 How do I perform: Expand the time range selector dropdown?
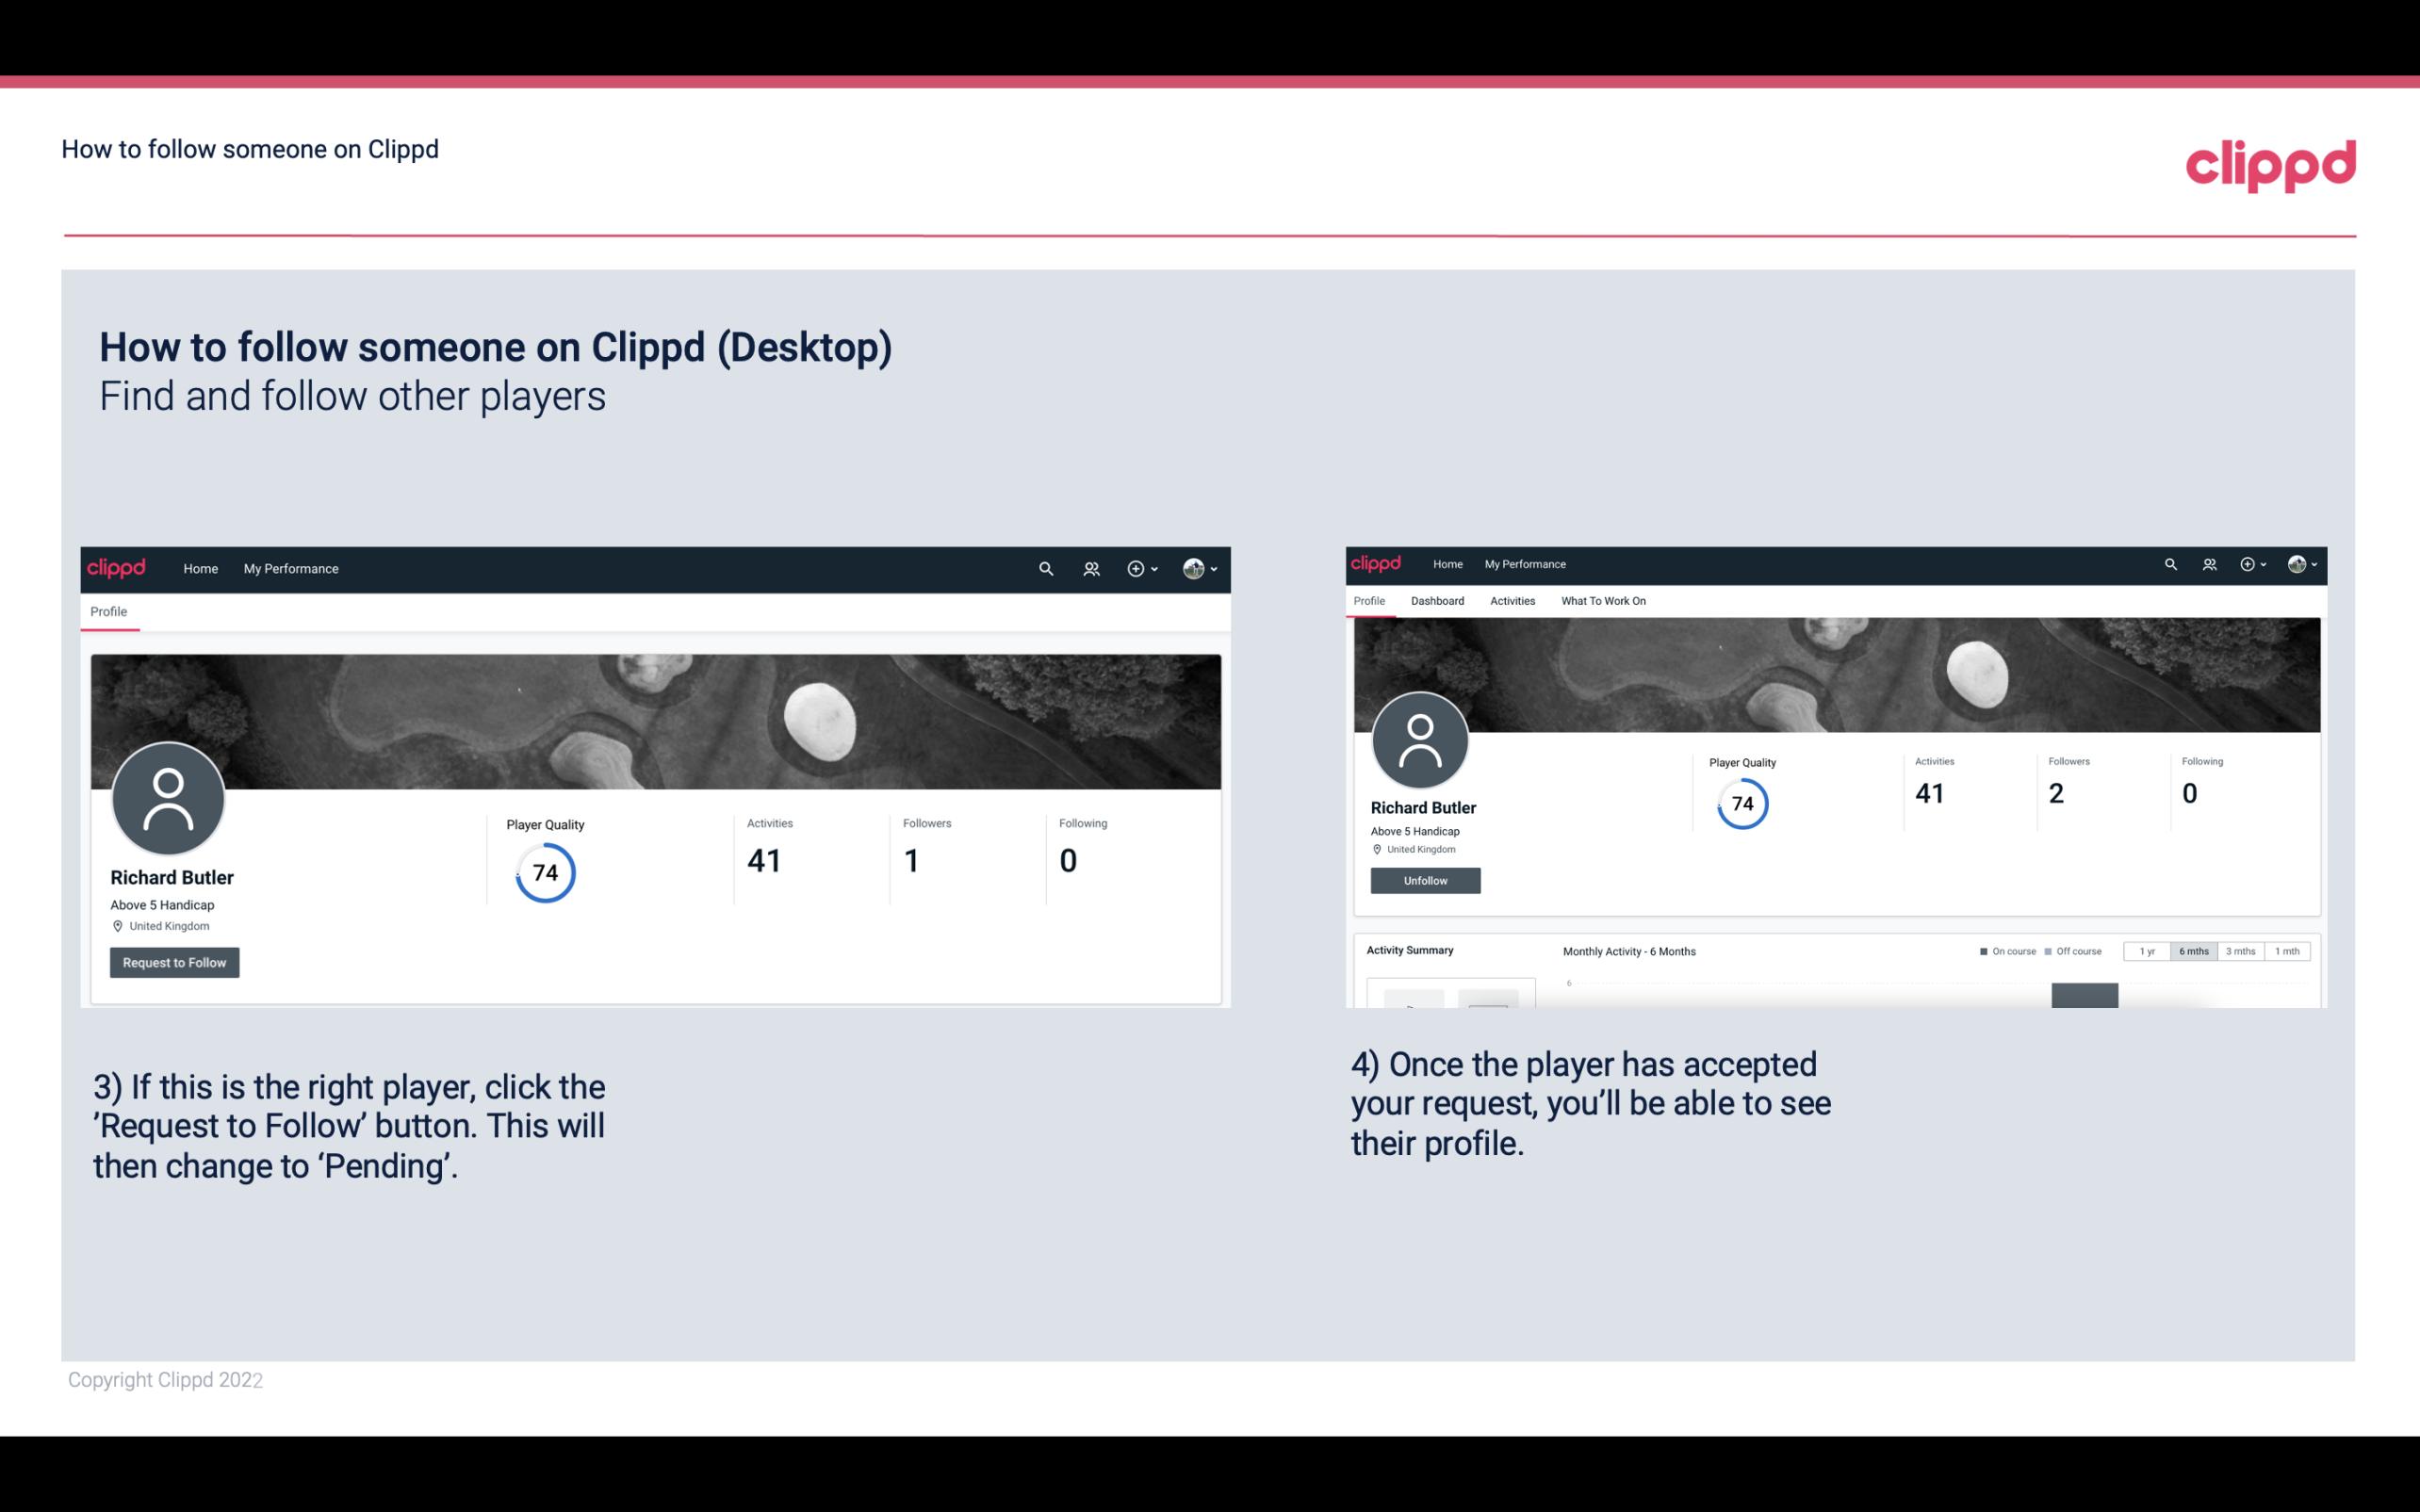pos(2194,951)
